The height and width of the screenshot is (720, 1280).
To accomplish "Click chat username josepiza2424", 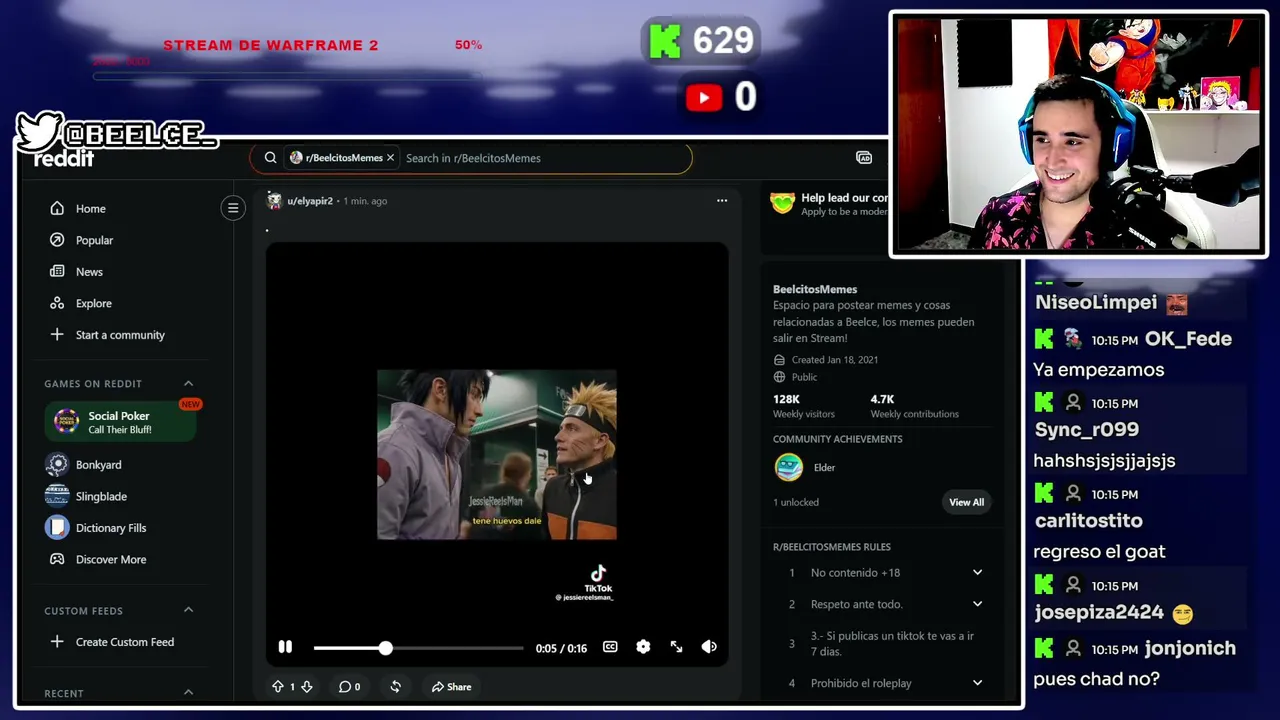I will click(x=1099, y=612).
